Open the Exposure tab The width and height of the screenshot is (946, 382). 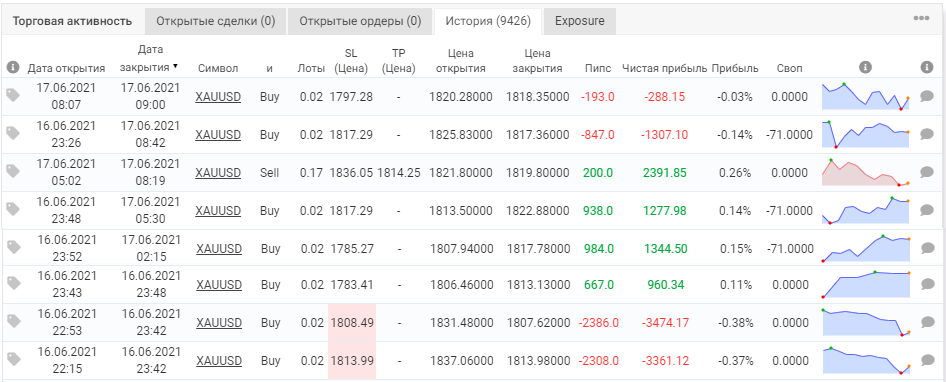click(580, 21)
